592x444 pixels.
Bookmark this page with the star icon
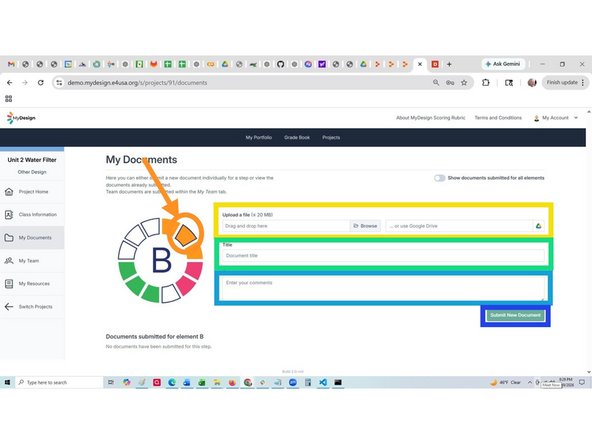tap(464, 83)
